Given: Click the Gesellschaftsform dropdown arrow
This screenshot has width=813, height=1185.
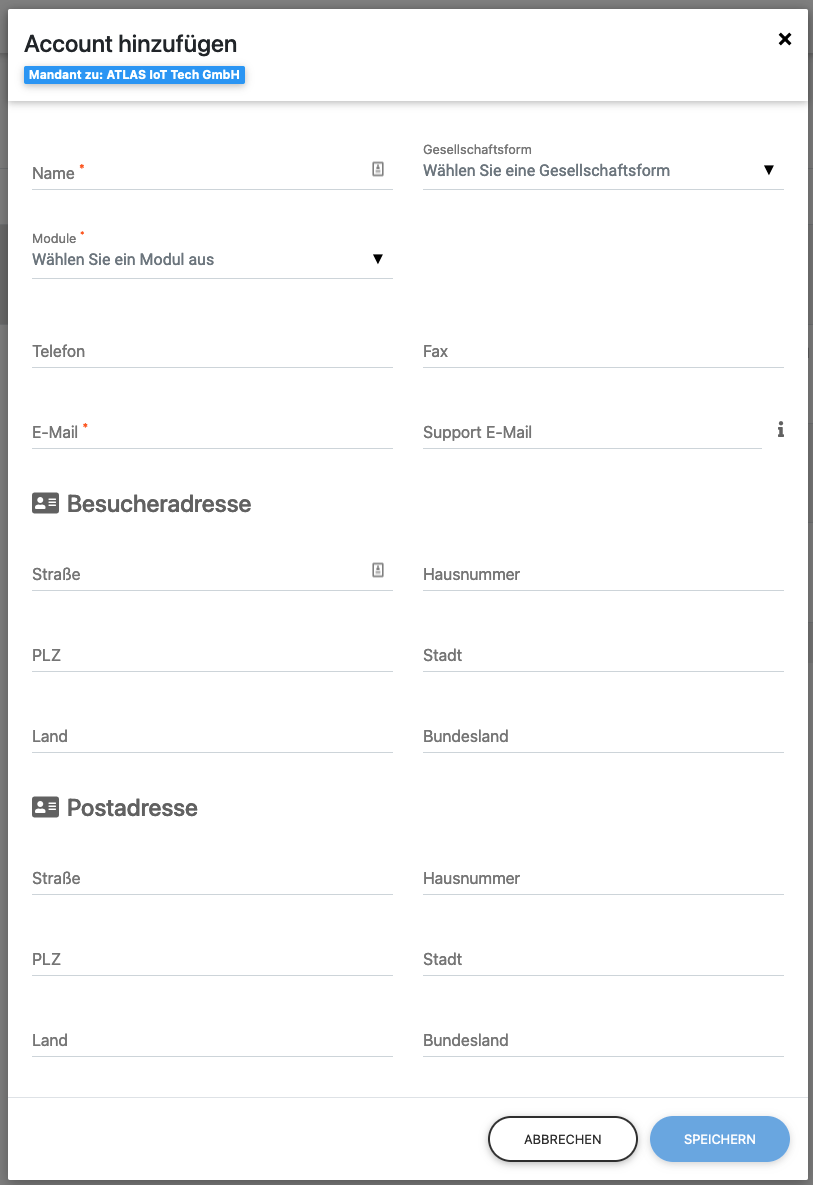Looking at the screenshot, I should 769,170.
